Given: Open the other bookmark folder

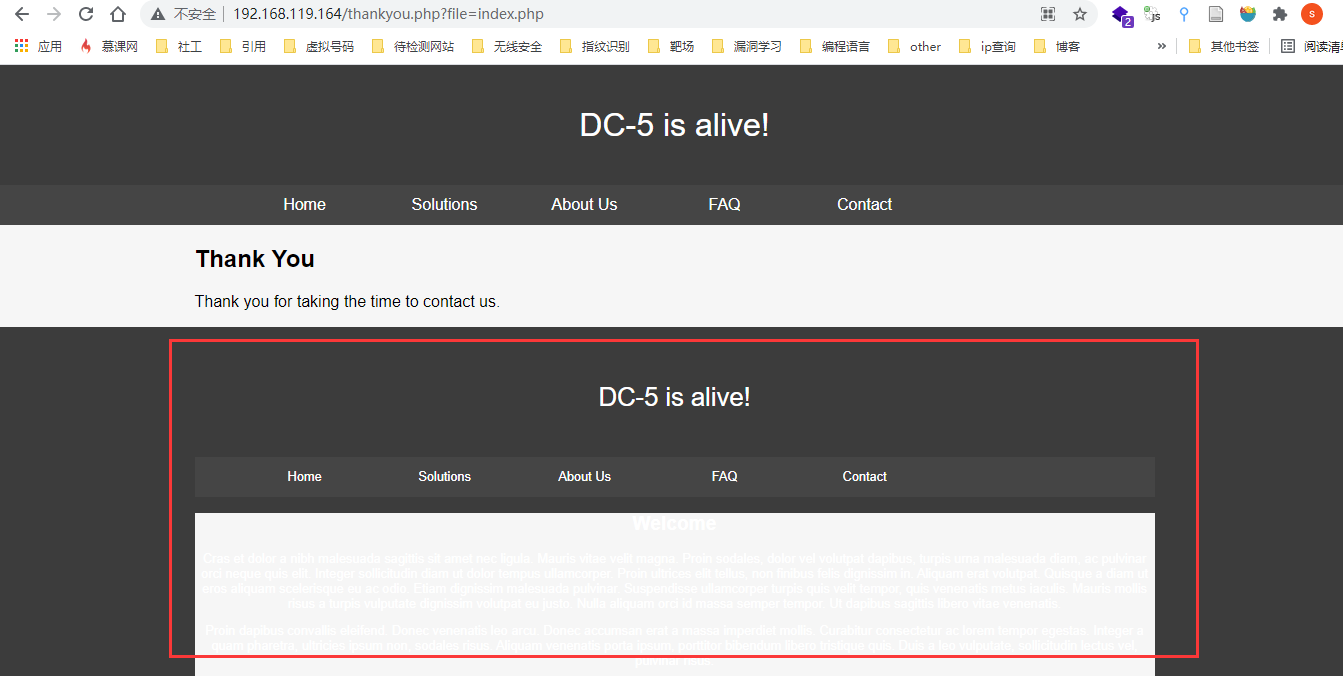Looking at the screenshot, I should pos(915,46).
